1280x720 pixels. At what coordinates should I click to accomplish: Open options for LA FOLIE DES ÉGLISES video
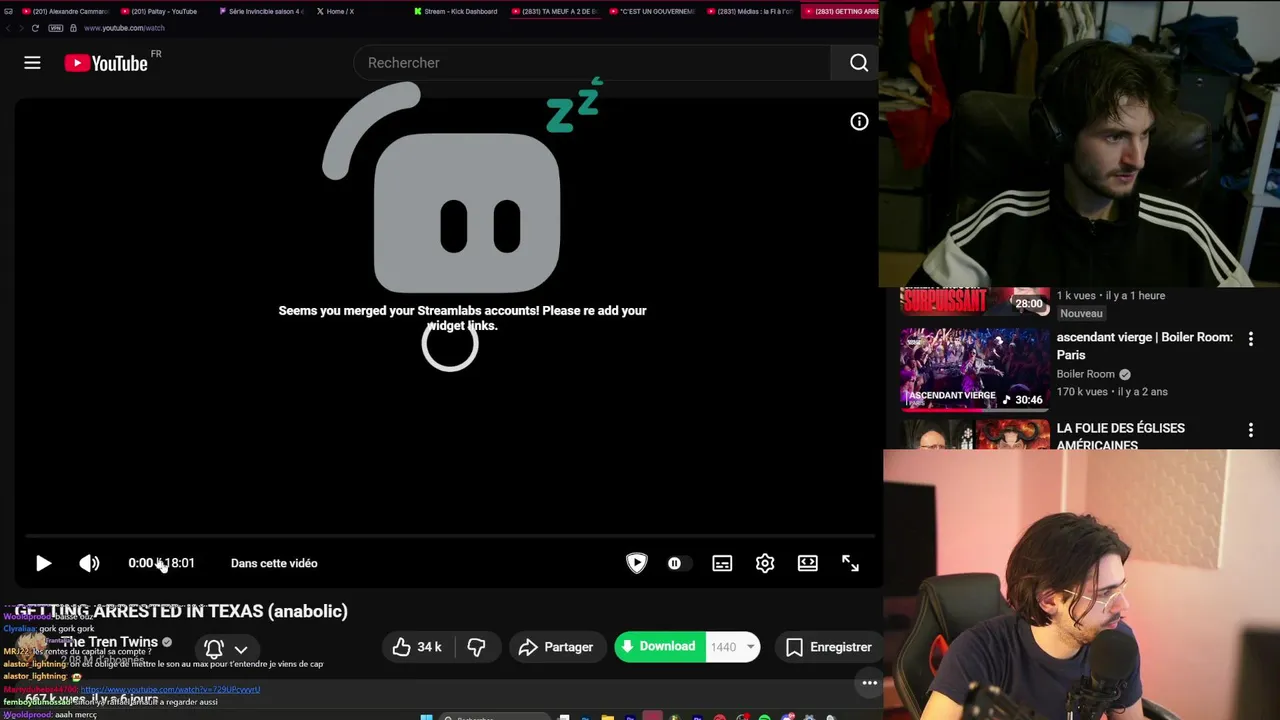coord(1250,430)
